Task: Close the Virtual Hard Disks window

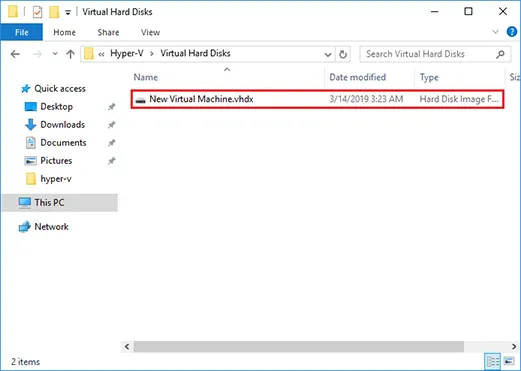Action: (x=503, y=12)
